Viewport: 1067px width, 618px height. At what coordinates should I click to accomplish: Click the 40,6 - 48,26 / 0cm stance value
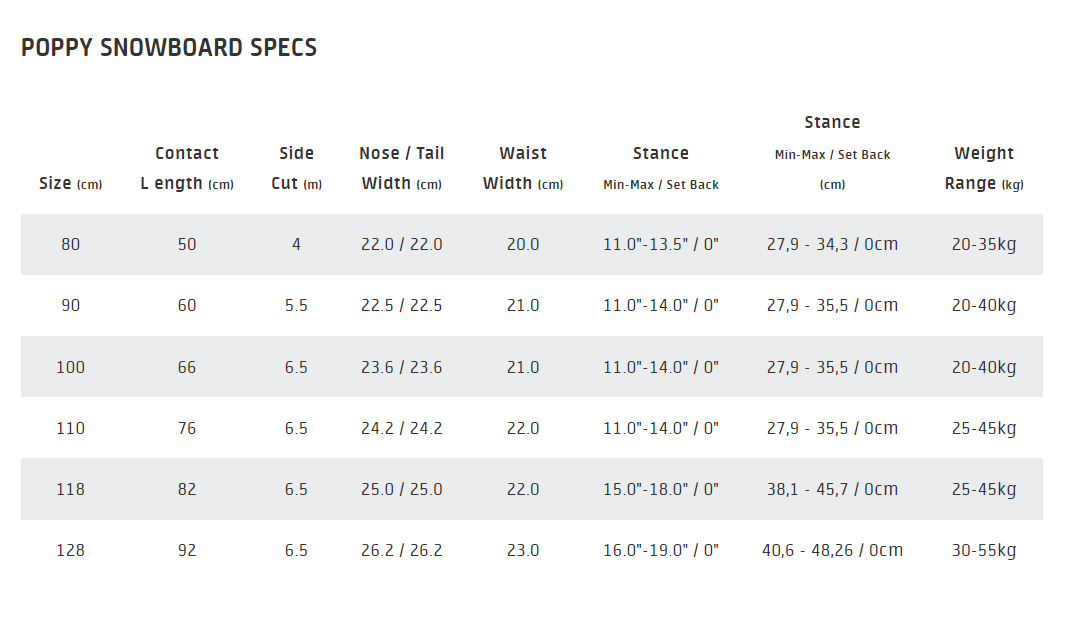pos(832,550)
